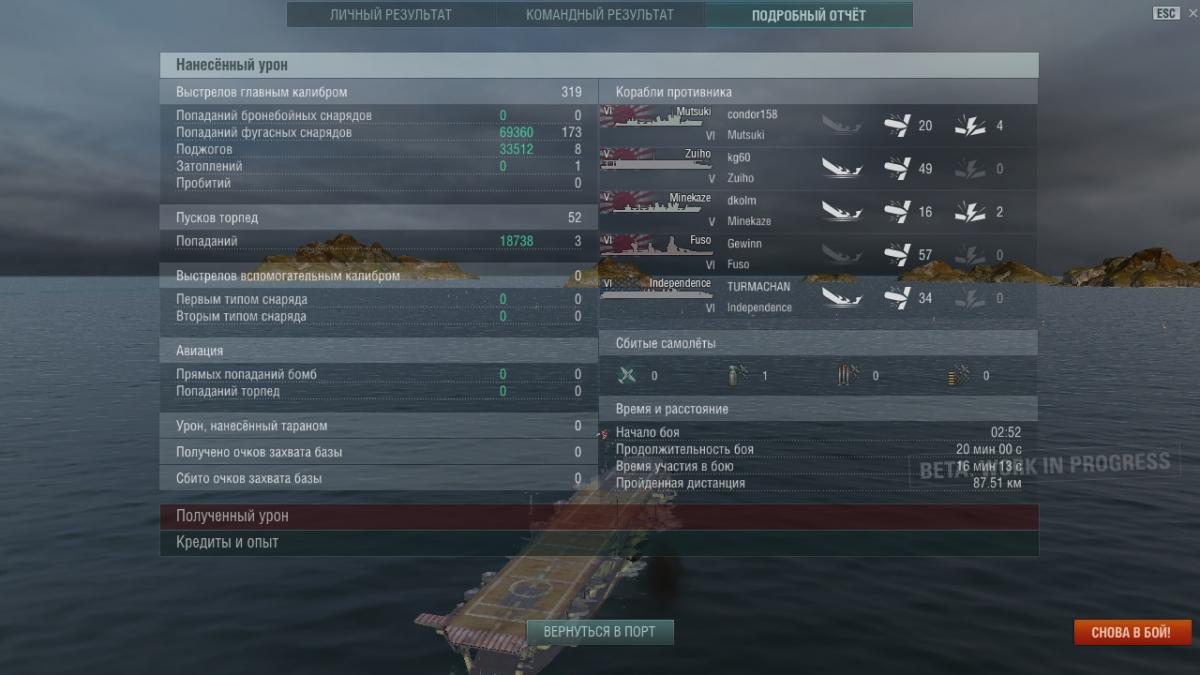The width and height of the screenshot is (1200, 675).
Task: Expand the Полученный урон section
Action: coord(599,516)
